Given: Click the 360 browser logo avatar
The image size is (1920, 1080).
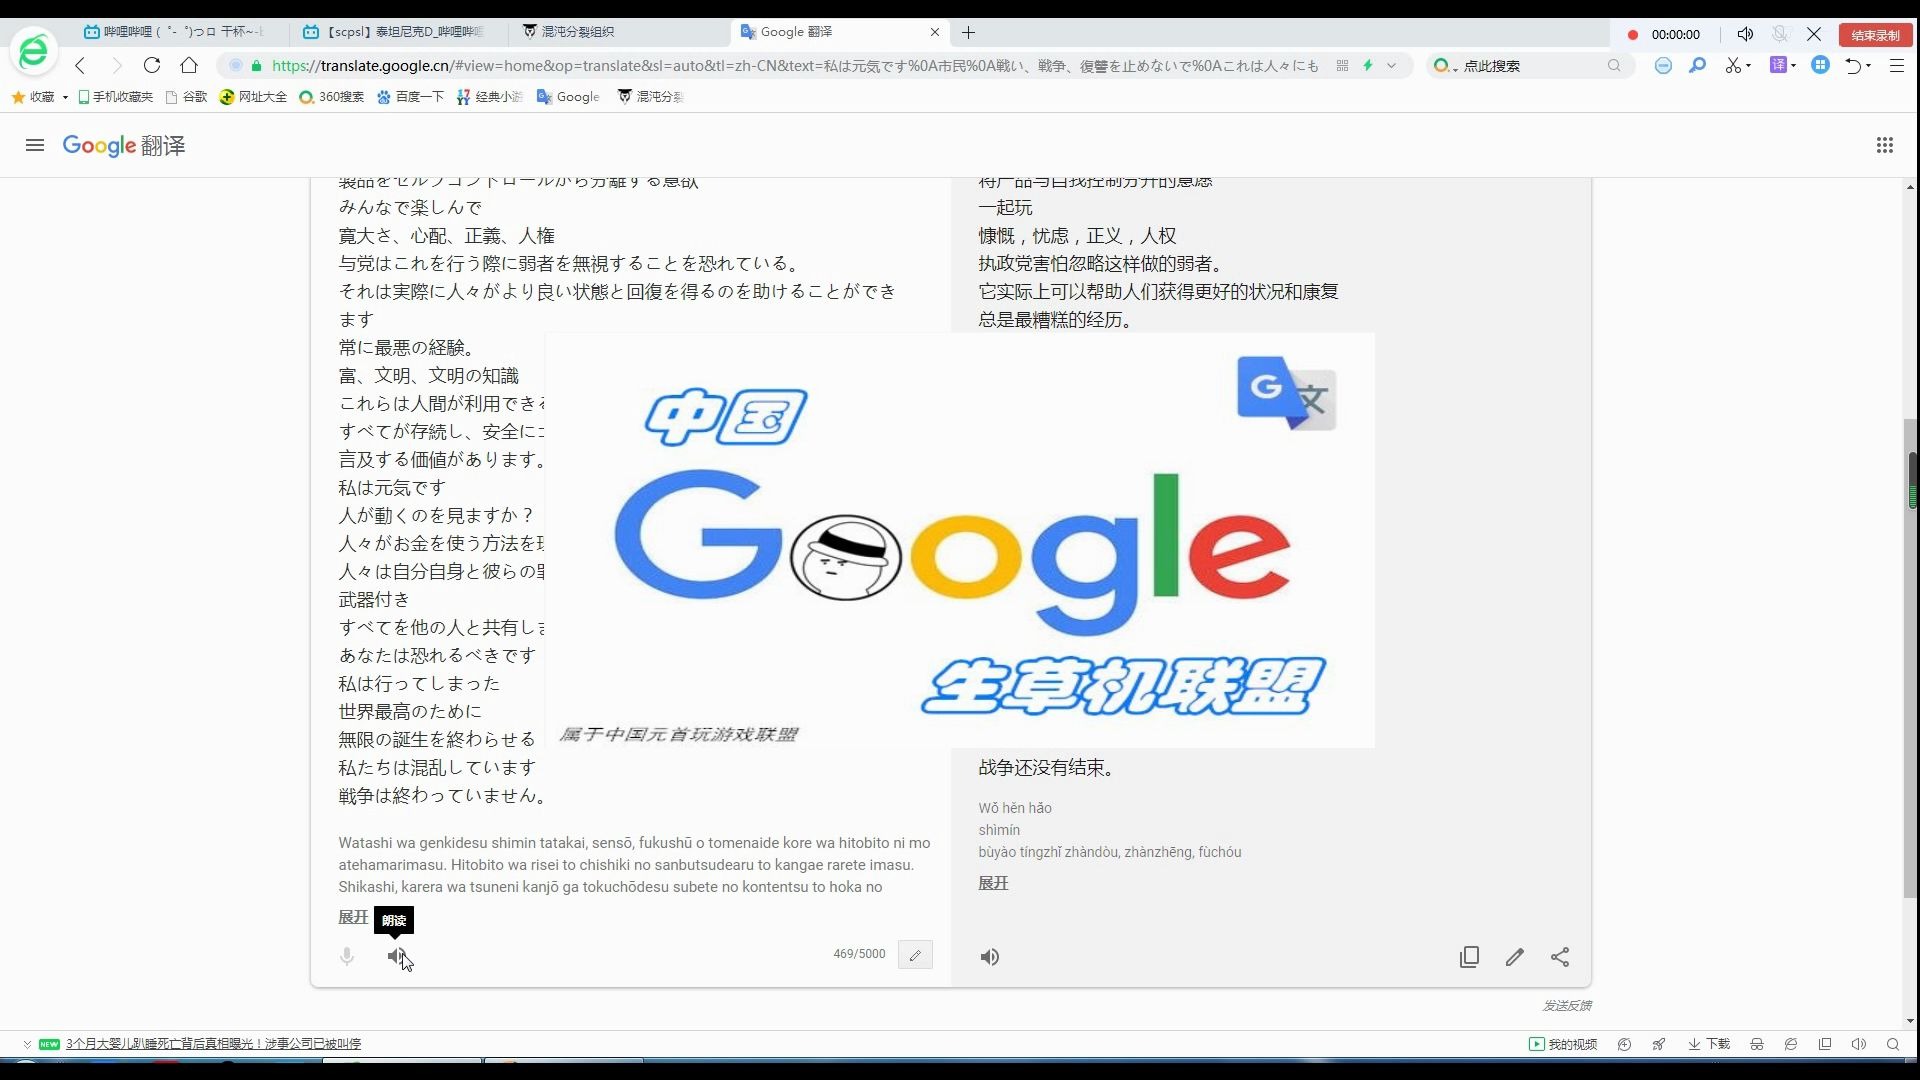Looking at the screenshot, I should [x=33, y=50].
